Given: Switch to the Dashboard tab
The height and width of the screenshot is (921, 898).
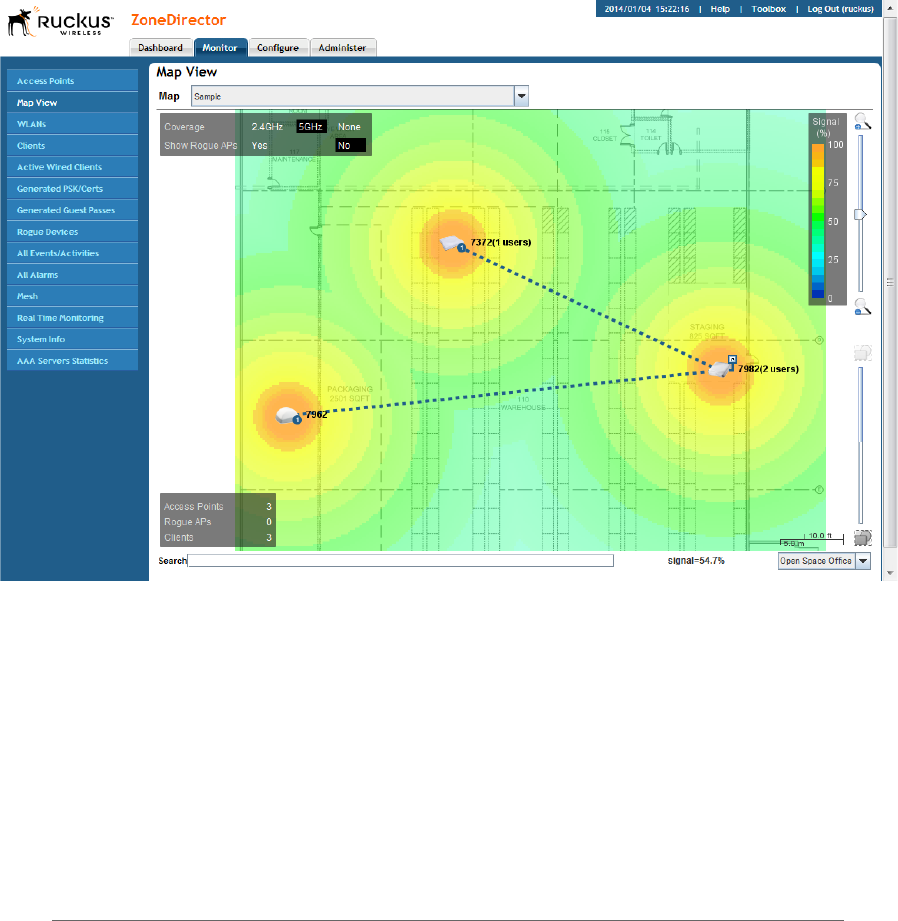Looking at the screenshot, I should pyautogui.click(x=160, y=48).
